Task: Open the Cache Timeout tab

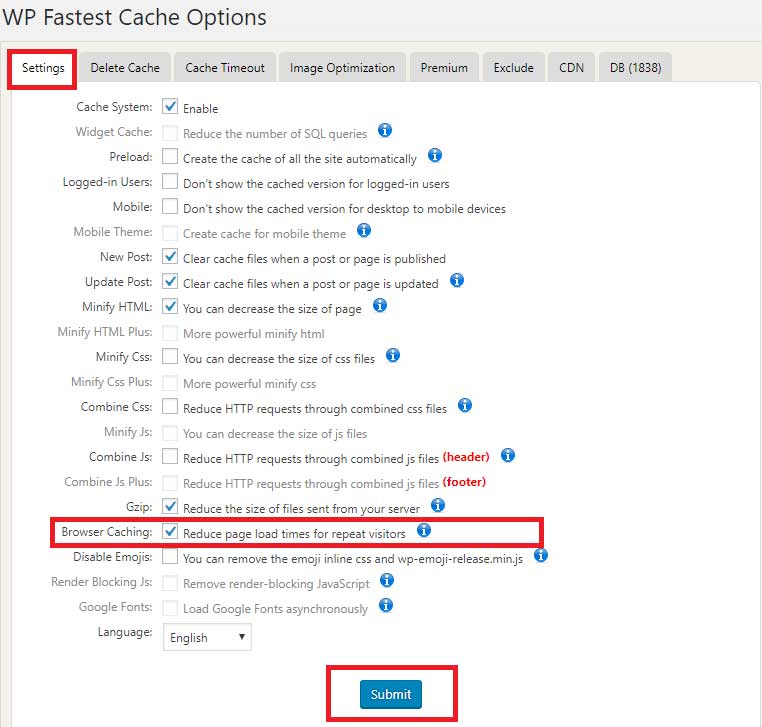Action: coord(225,68)
